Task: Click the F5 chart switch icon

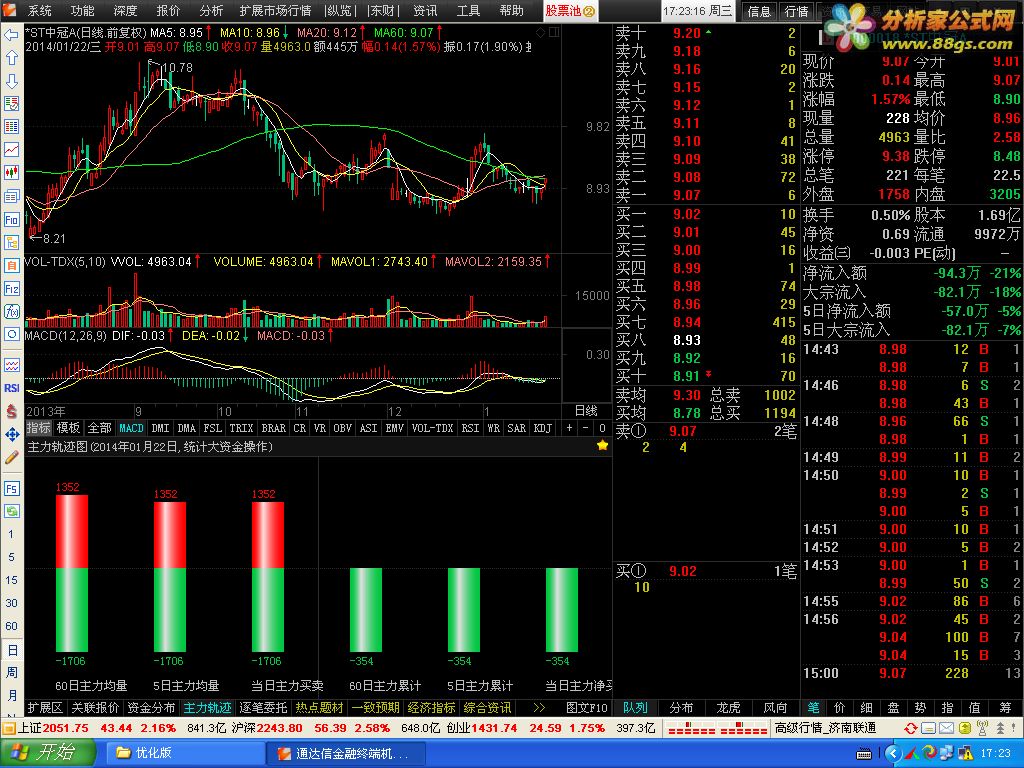Action: coord(11,488)
